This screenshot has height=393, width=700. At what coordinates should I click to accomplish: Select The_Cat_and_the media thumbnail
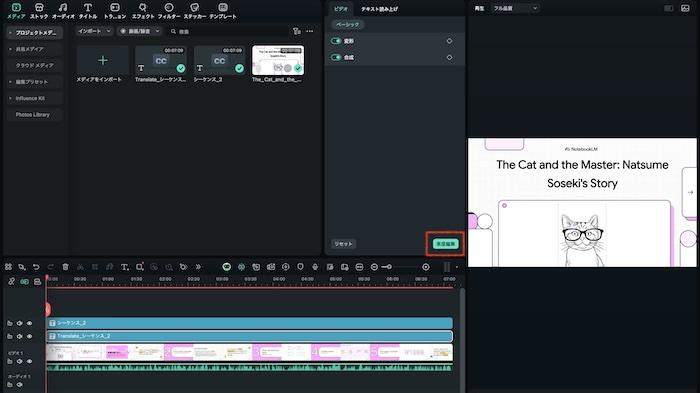pyautogui.click(x=278, y=60)
